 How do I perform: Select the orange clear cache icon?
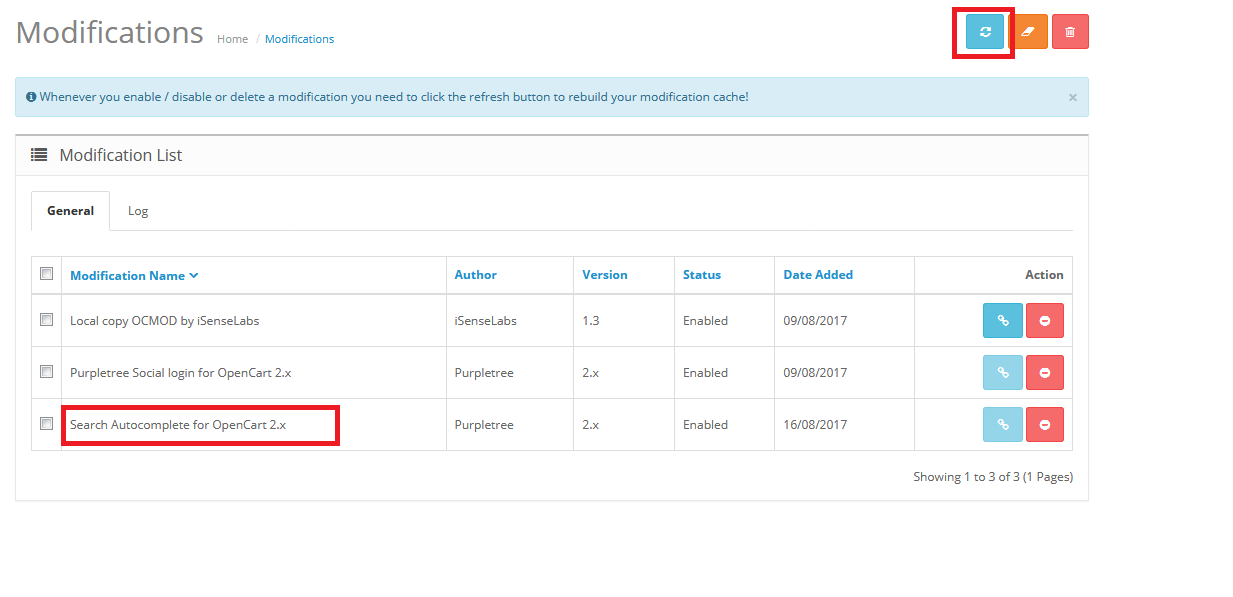[x=1030, y=31]
